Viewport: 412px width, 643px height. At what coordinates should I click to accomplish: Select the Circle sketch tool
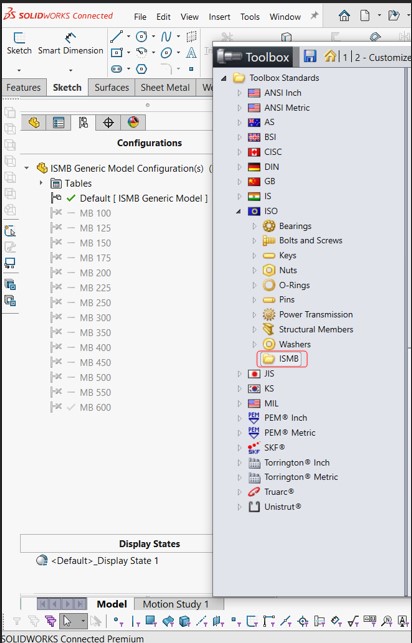[x=141, y=36]
